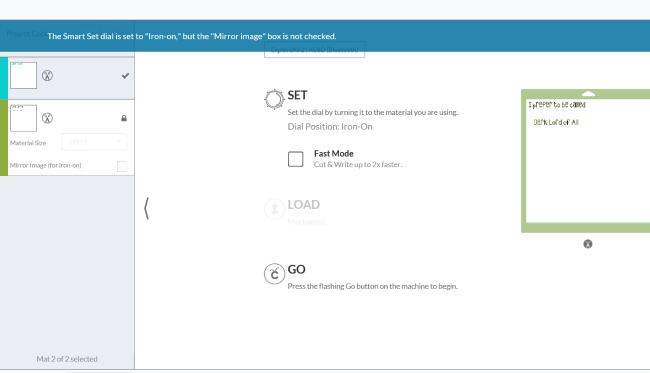This screenshot has width=650, height=373.
Task: Click the mat hanger tab icon on preview
Action: 588,94
